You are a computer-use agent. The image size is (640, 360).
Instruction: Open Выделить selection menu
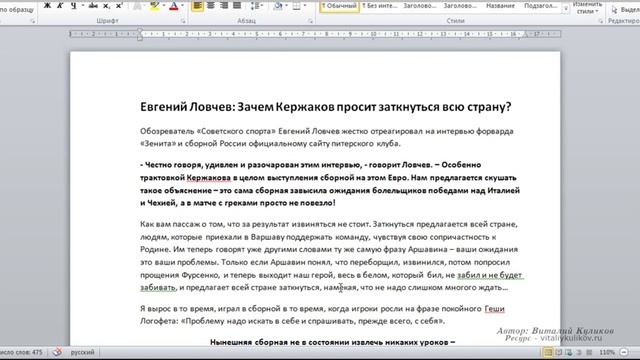[627, 9]
